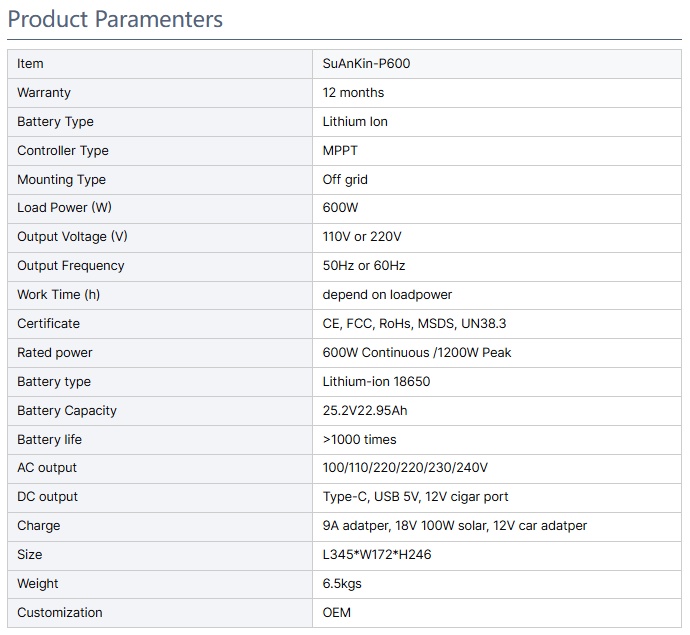Select the 'Controller Type' label
The height and width of the screenshot is (635, 690).
(x=63, y=151)
